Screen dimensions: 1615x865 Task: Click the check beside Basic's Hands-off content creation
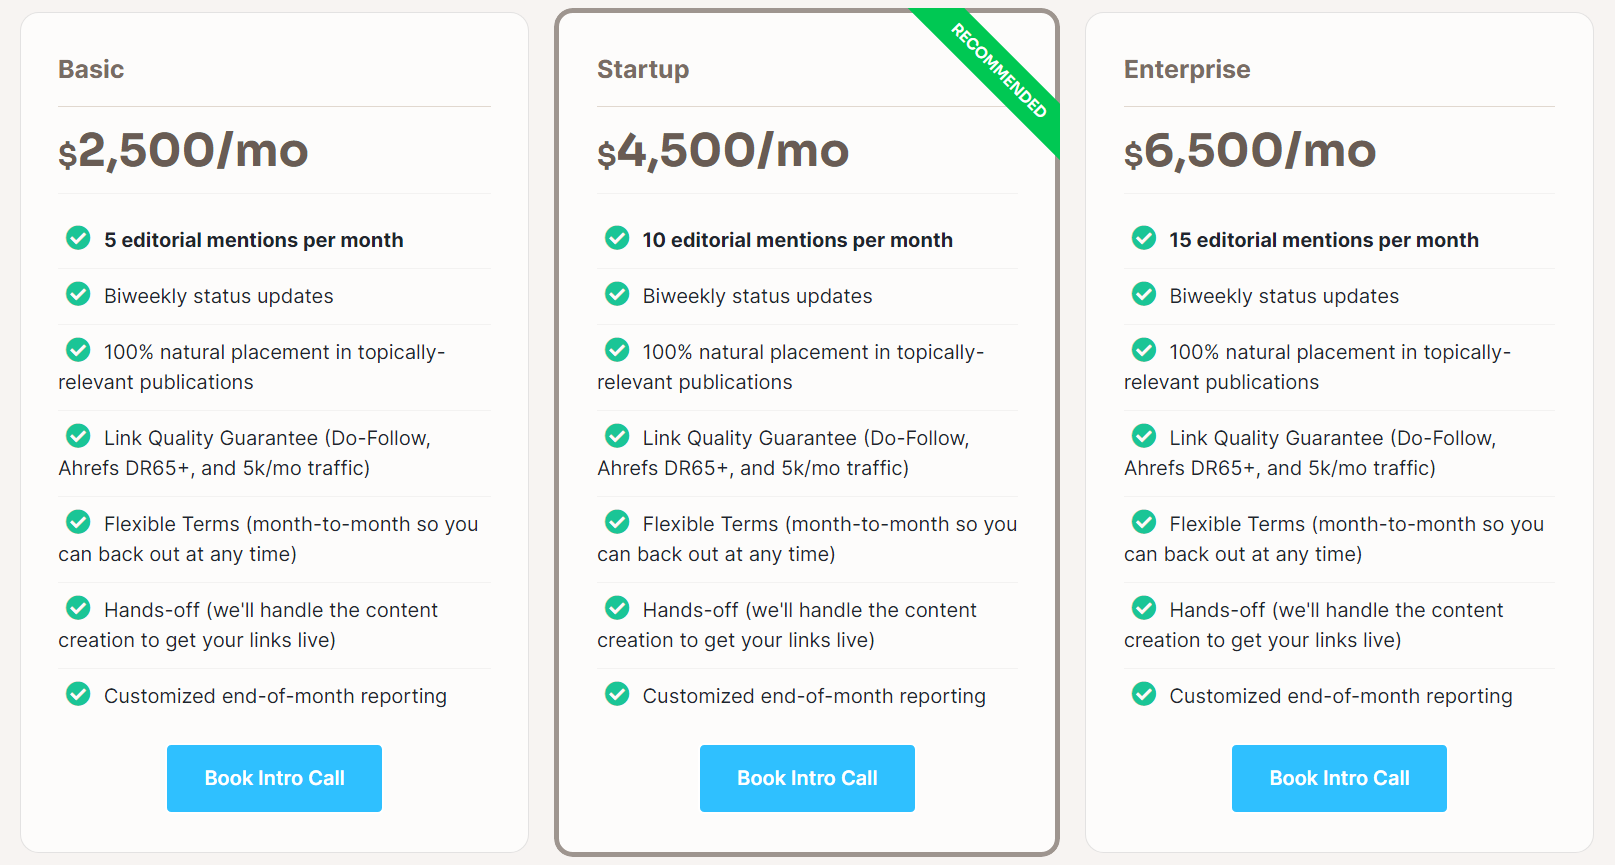pos(78,608)
